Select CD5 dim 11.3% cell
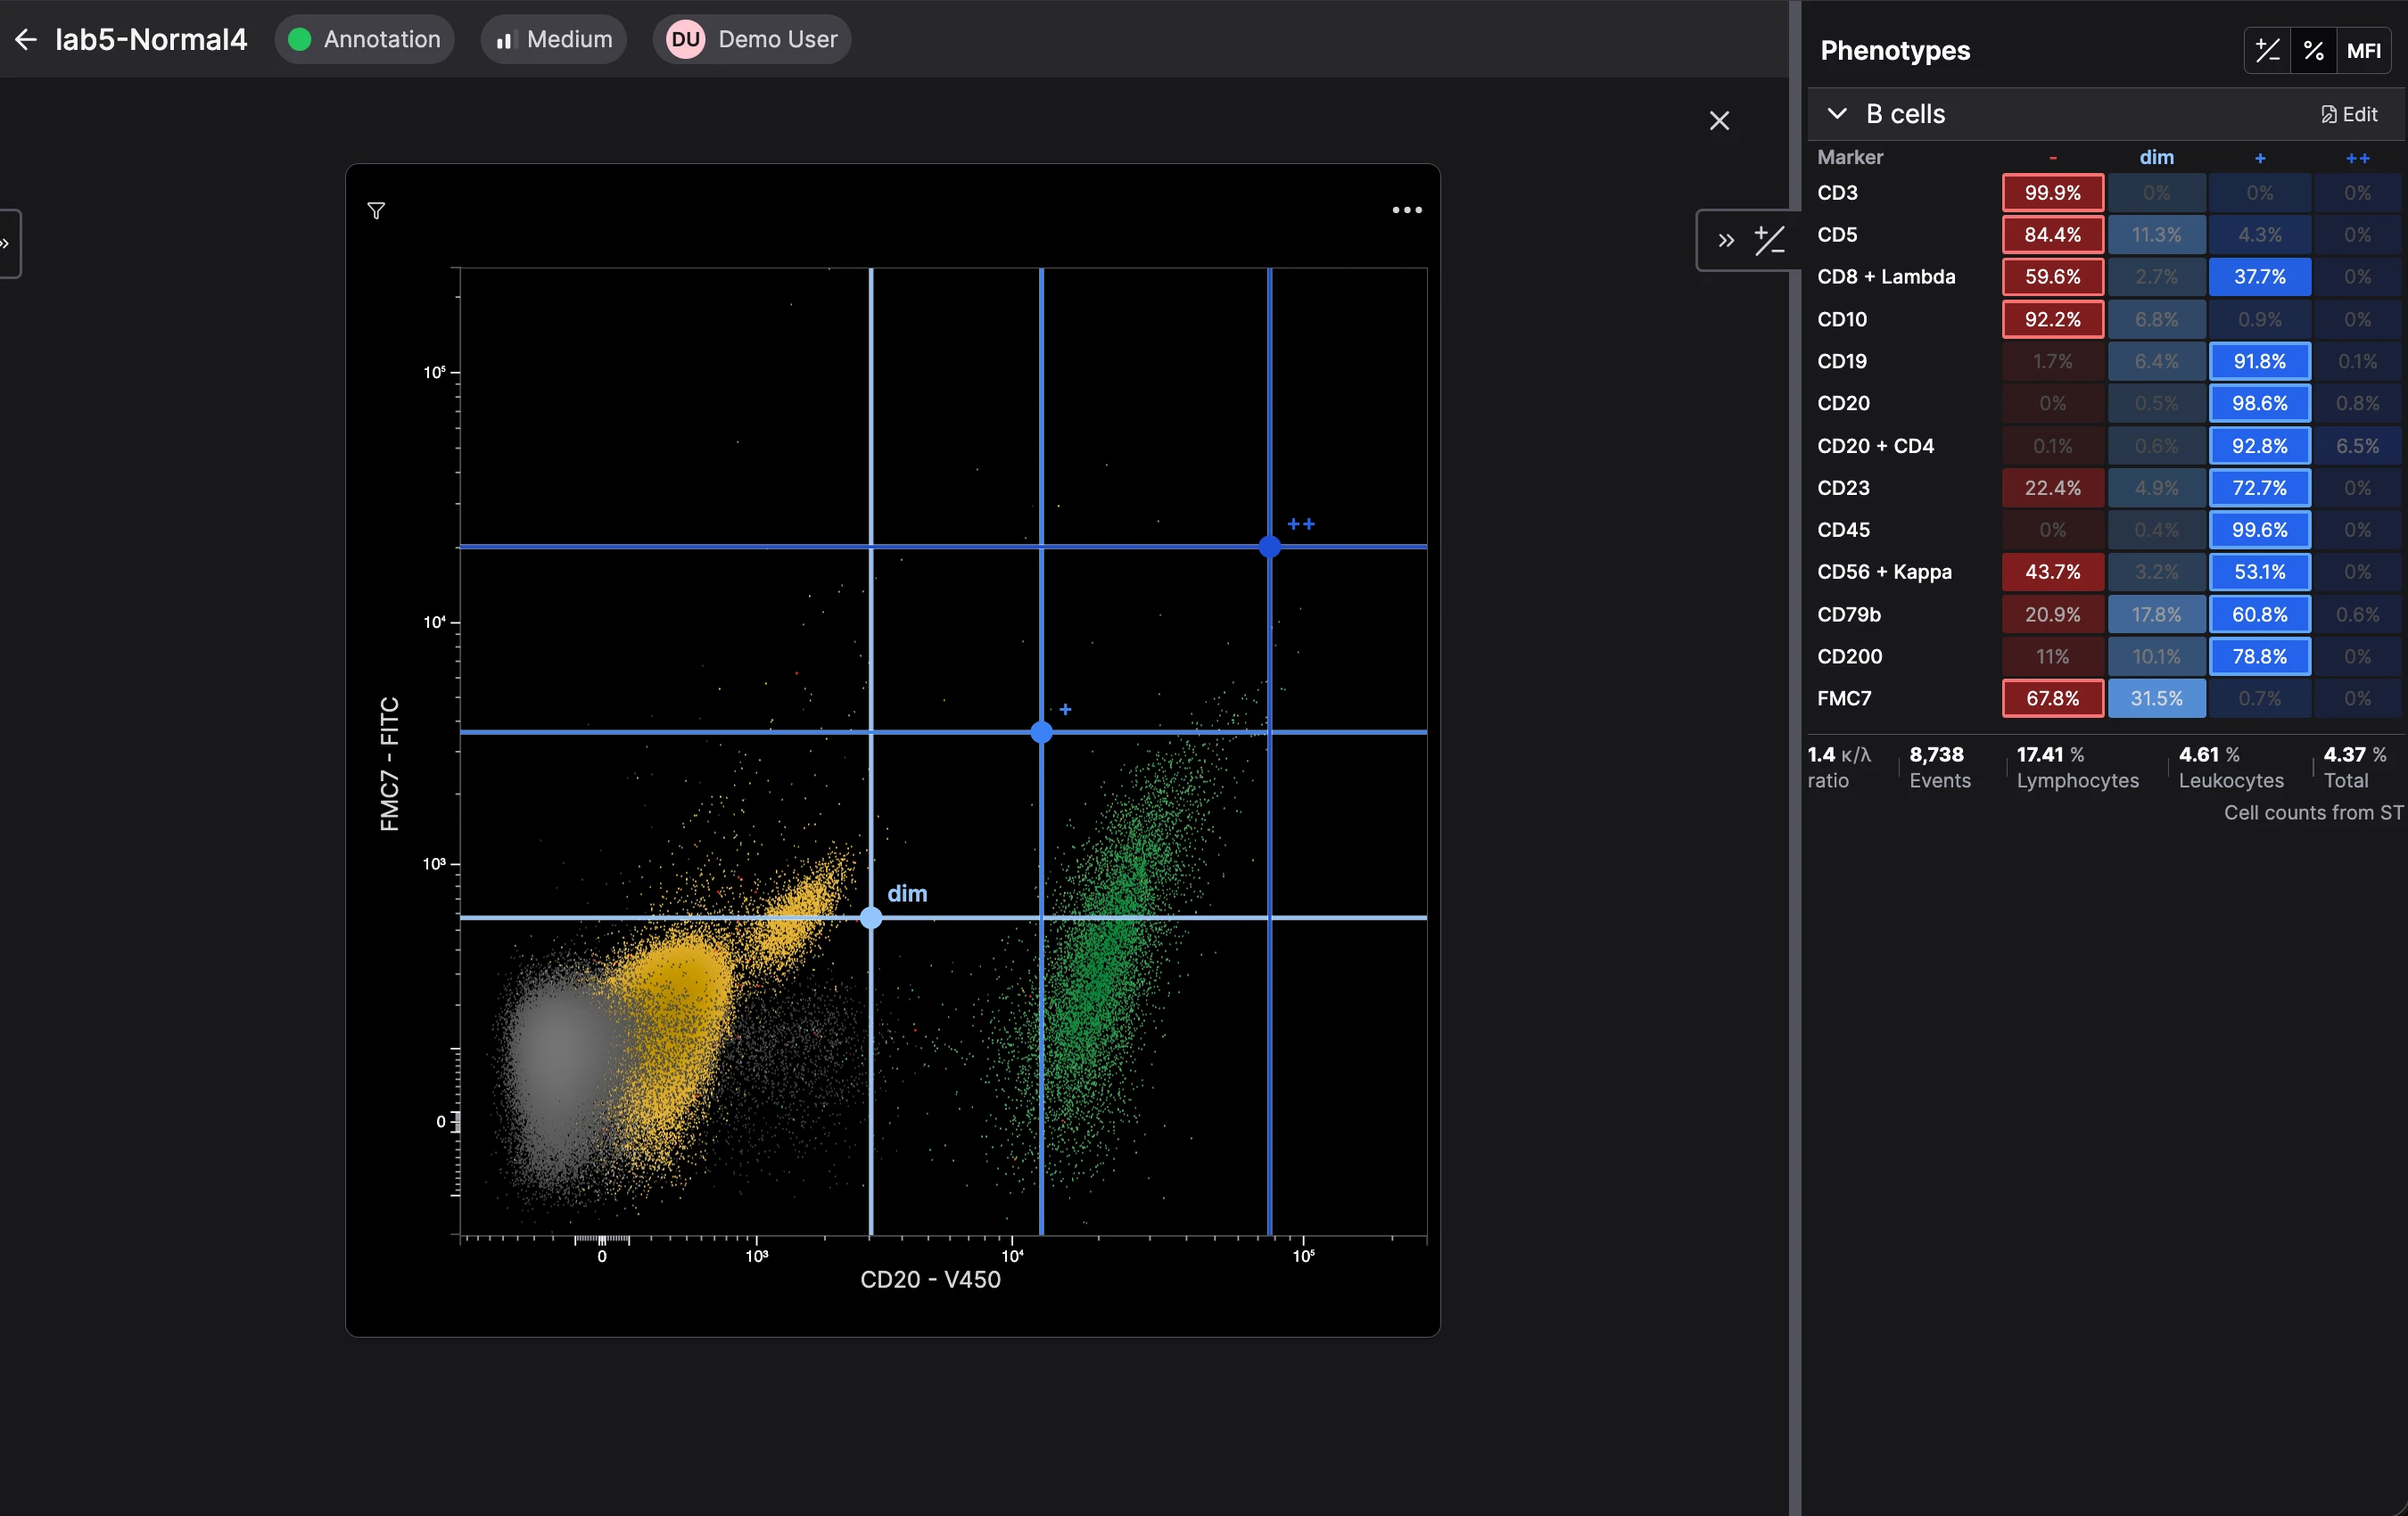The image size is (2408, 1516). click(x=2156, y=234)
